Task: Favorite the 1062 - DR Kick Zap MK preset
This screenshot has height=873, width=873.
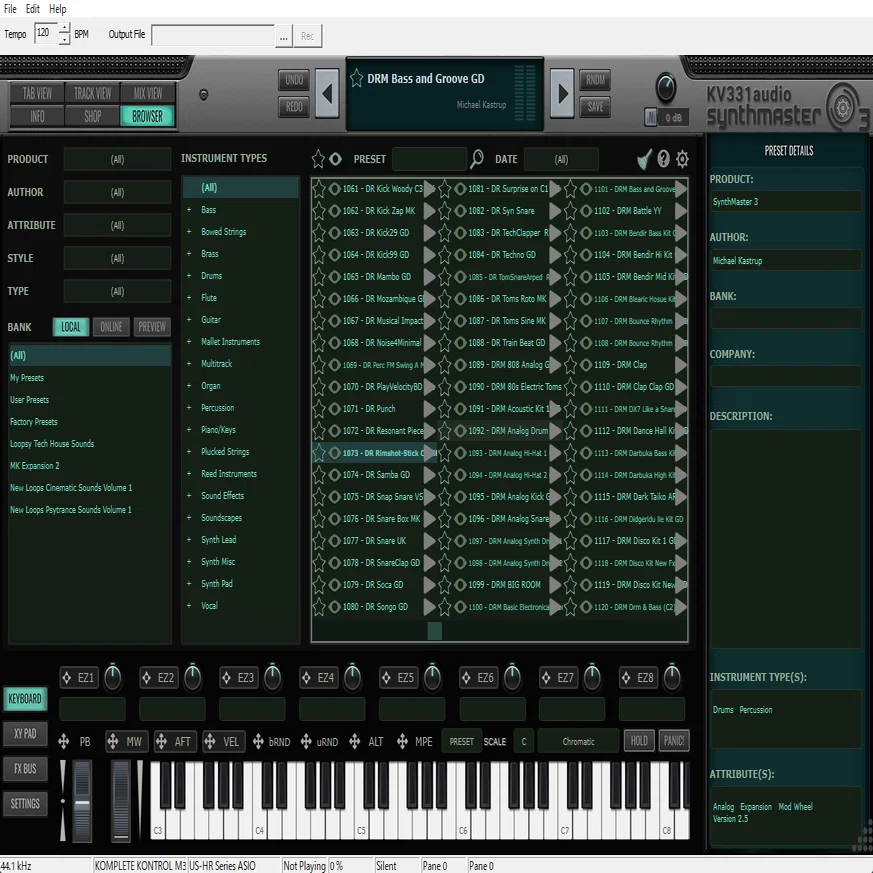Action: (x=318, y=211)
